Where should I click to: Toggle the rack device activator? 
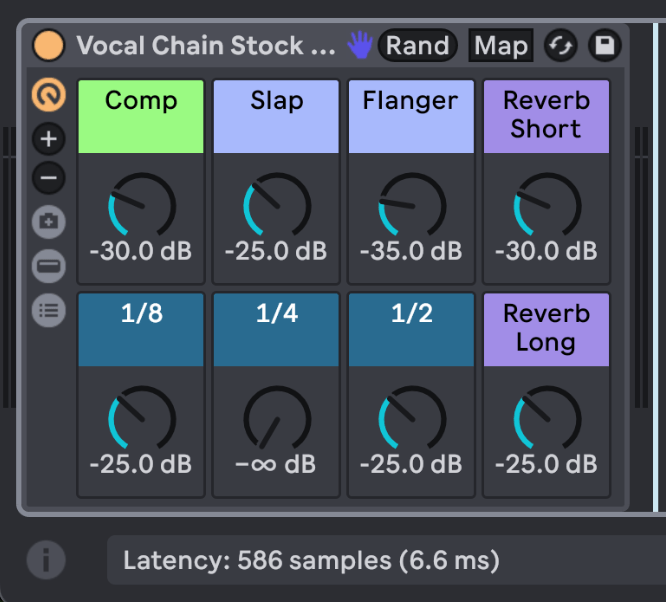pyautogui.click(x=48, y=45)
